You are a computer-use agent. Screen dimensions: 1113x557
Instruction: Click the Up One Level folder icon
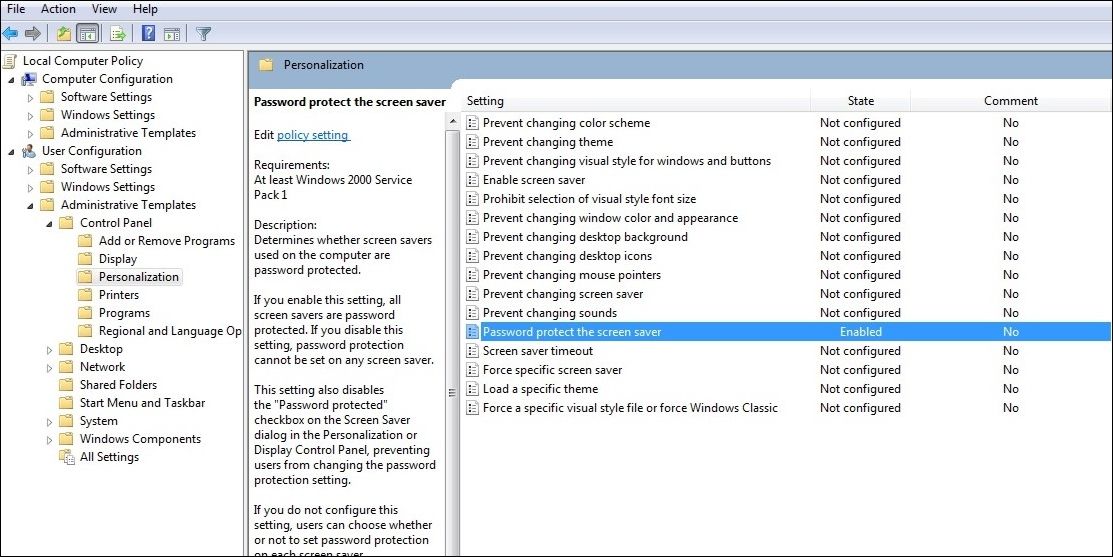tap(64, 34)
